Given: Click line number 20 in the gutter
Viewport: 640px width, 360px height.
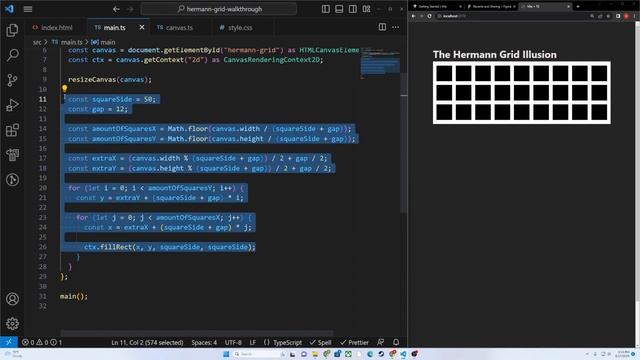Looking at the screenshot, I should tap(43, 188).
